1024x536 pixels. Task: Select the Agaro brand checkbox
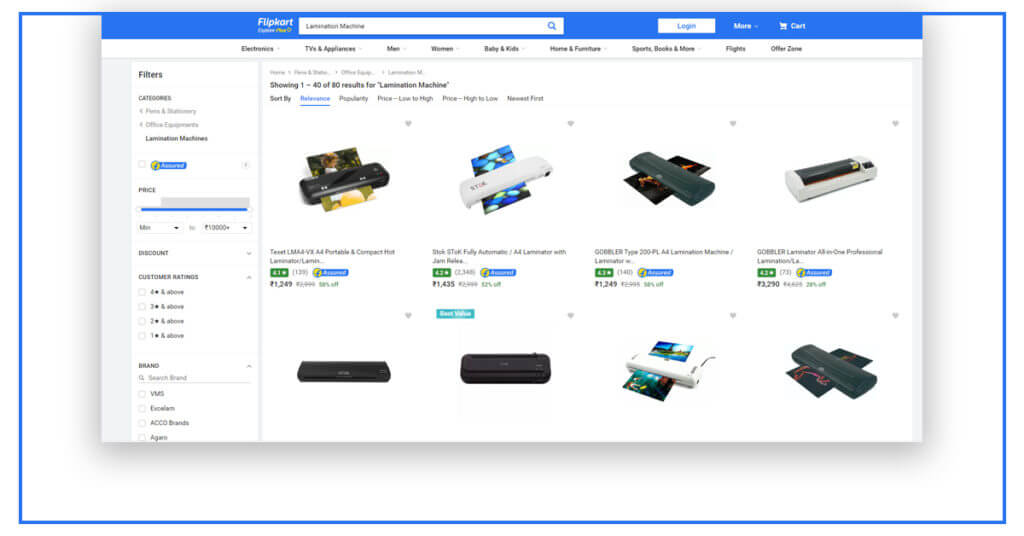click(142, 437)
